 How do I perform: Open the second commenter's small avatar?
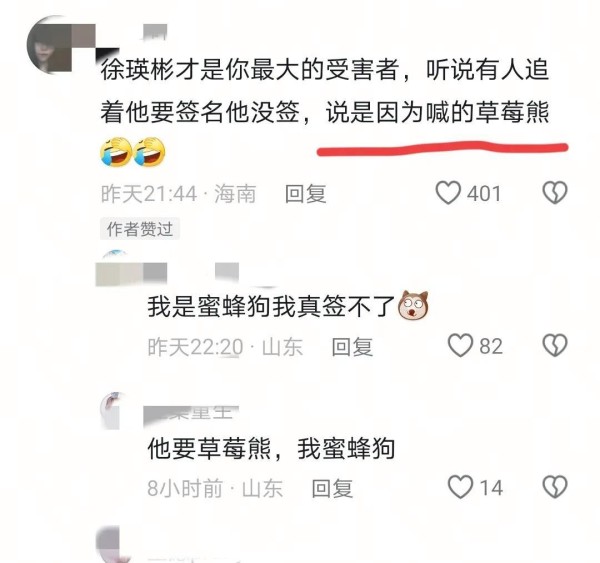tap(115, 258)
